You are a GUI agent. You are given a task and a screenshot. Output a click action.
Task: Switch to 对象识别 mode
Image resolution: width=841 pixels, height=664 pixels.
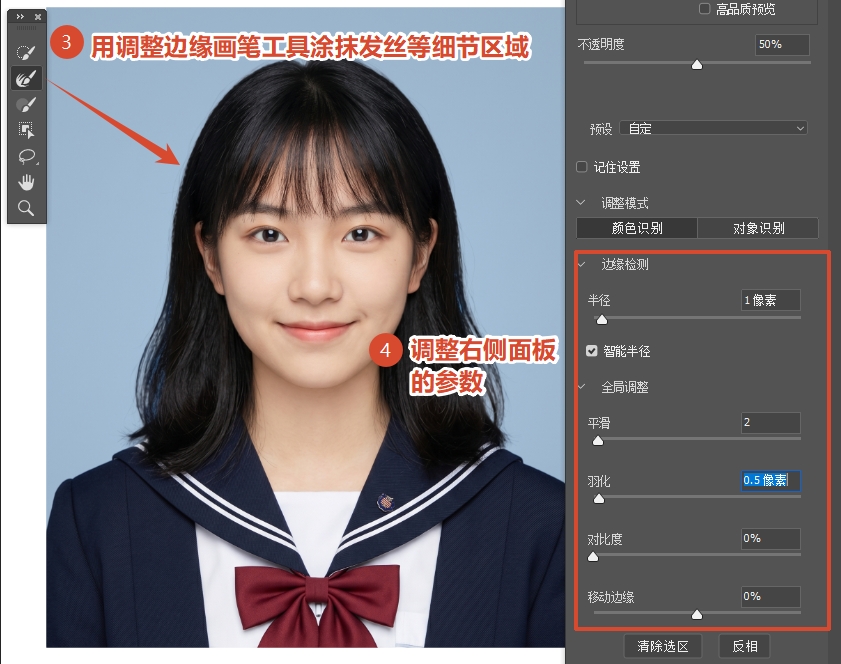(x=757, y=227)
